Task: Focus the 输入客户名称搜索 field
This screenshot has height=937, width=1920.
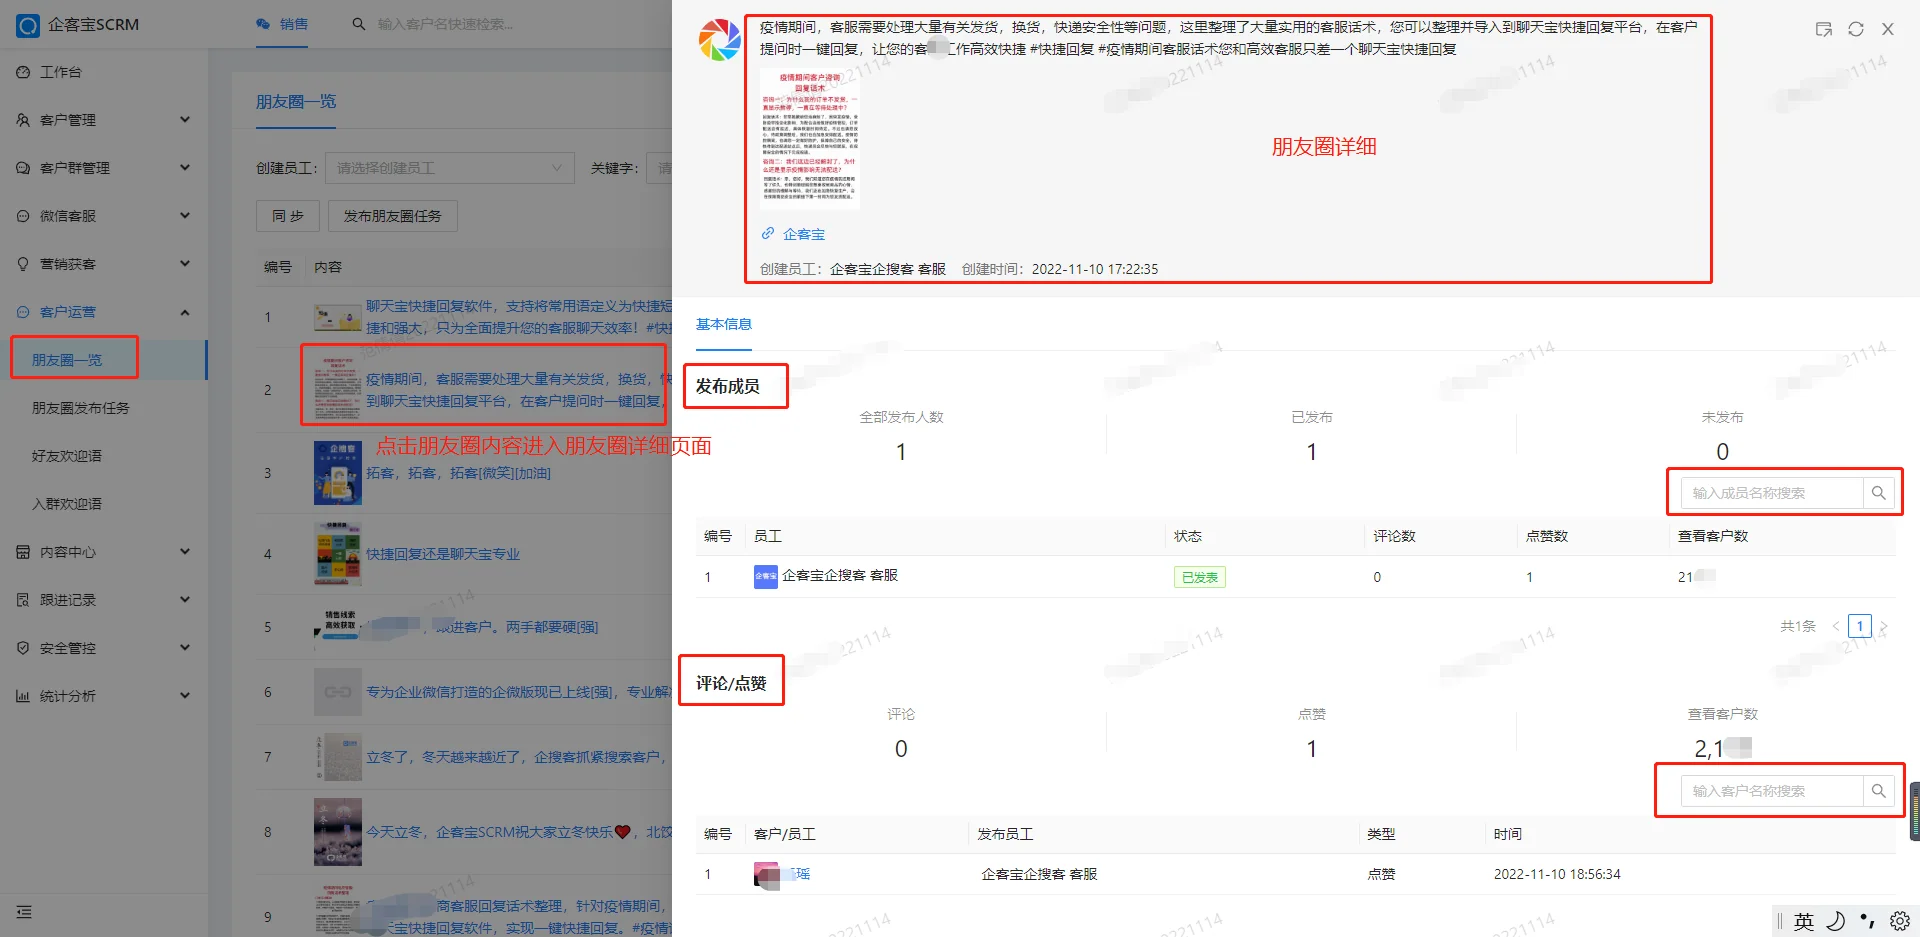Action: (1772, 791)
